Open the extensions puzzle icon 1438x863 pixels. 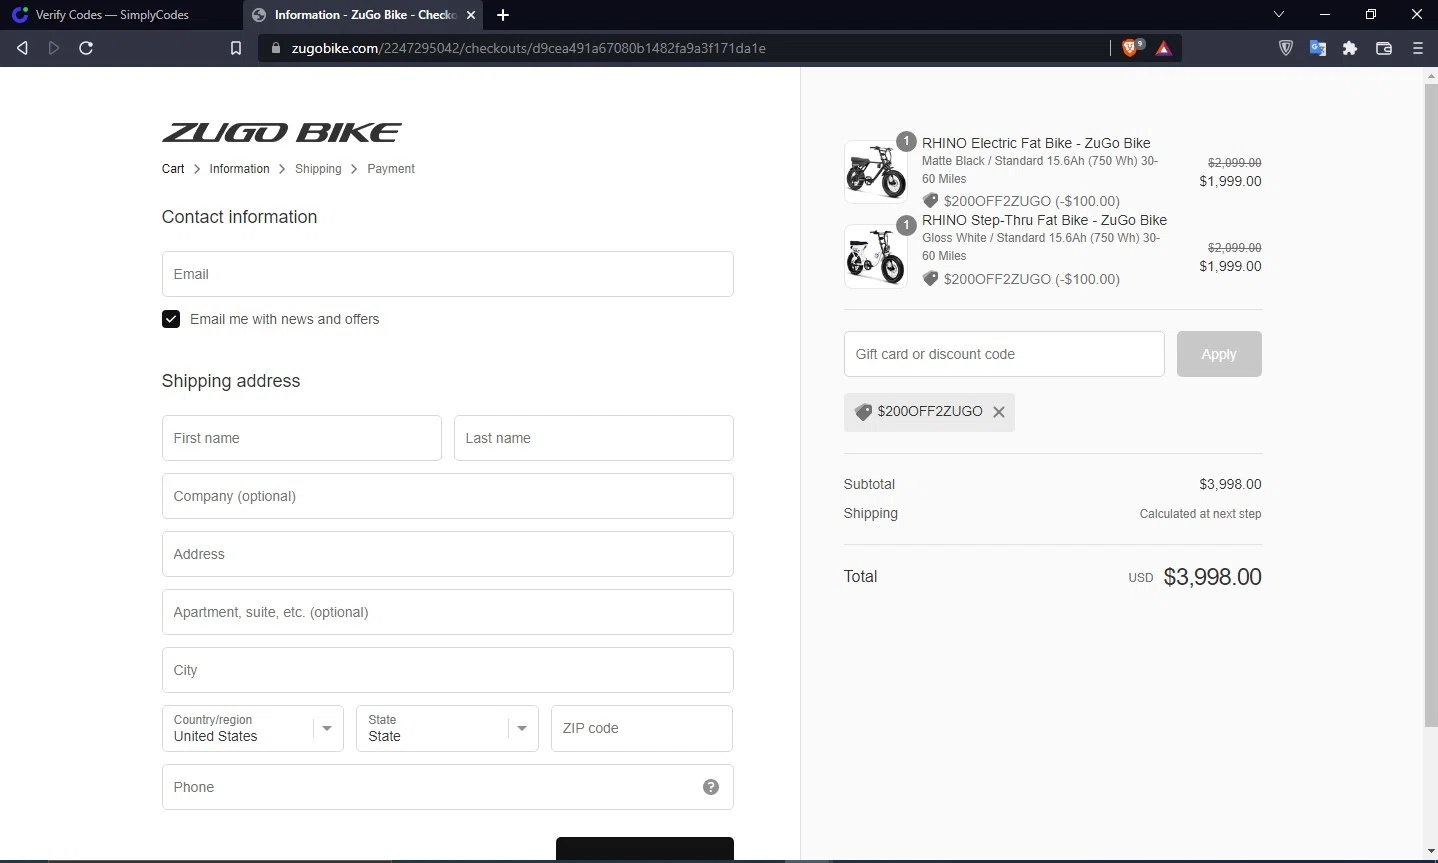click(x=1350, y=48)
